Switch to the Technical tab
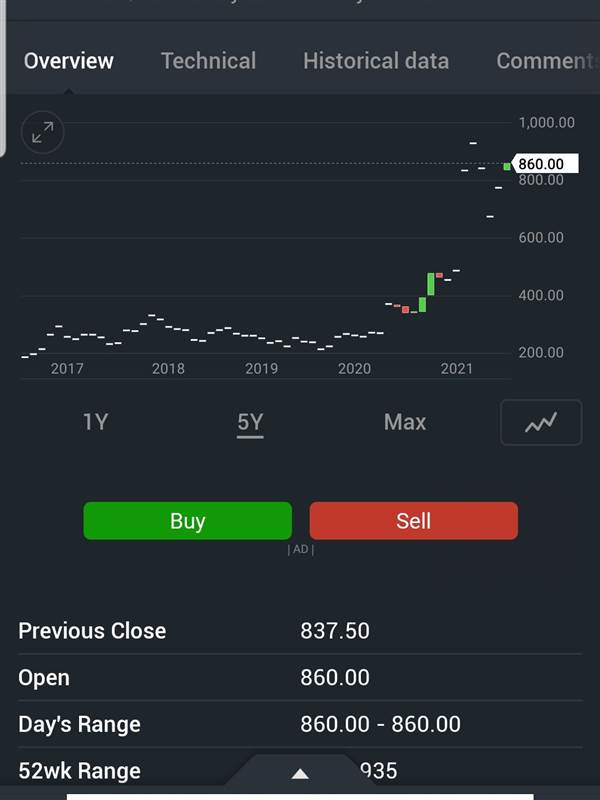This screenshot has height=800, width=600. [208, 61]
